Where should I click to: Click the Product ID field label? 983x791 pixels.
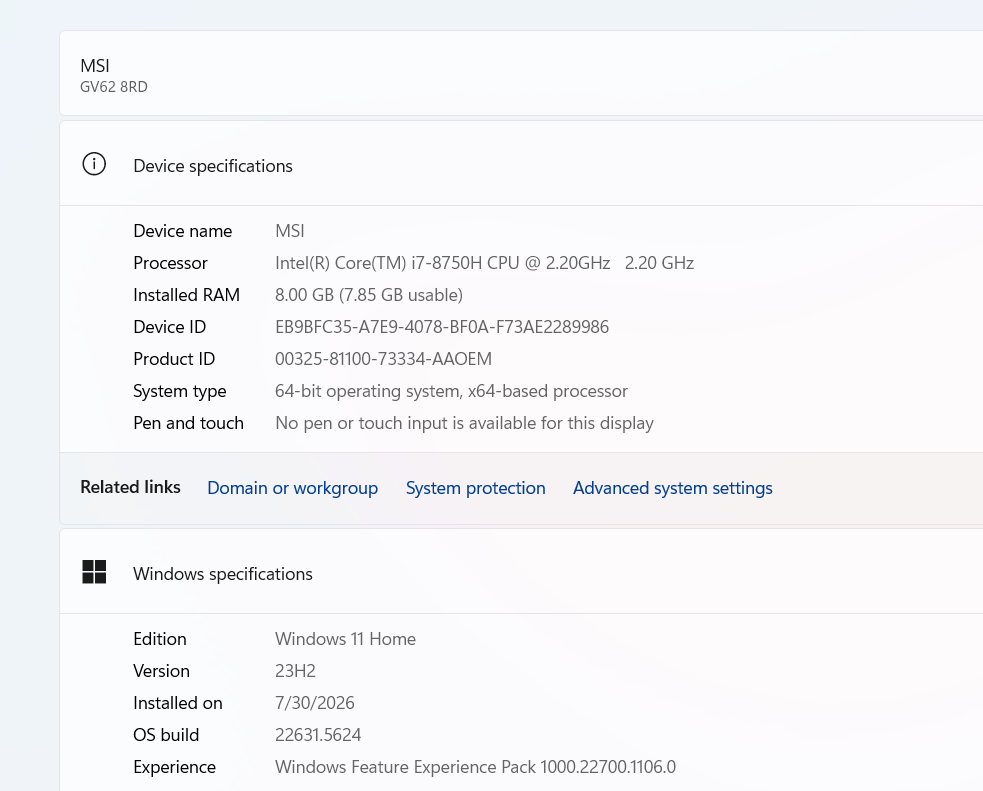click(174, 359)
